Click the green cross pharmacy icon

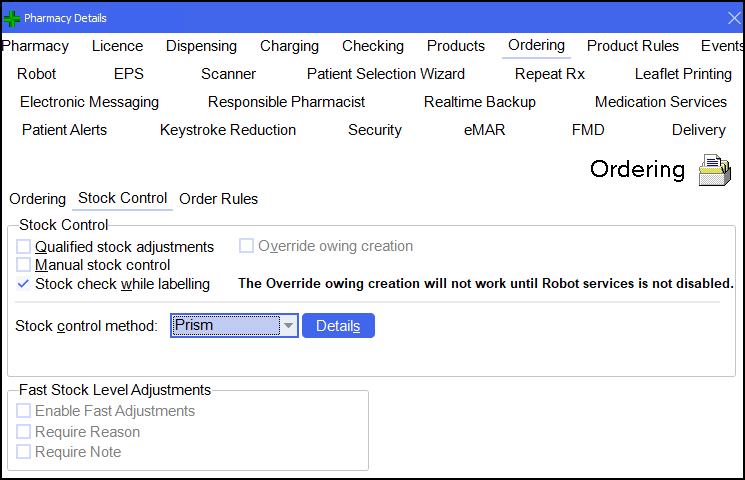coord(12,18)
